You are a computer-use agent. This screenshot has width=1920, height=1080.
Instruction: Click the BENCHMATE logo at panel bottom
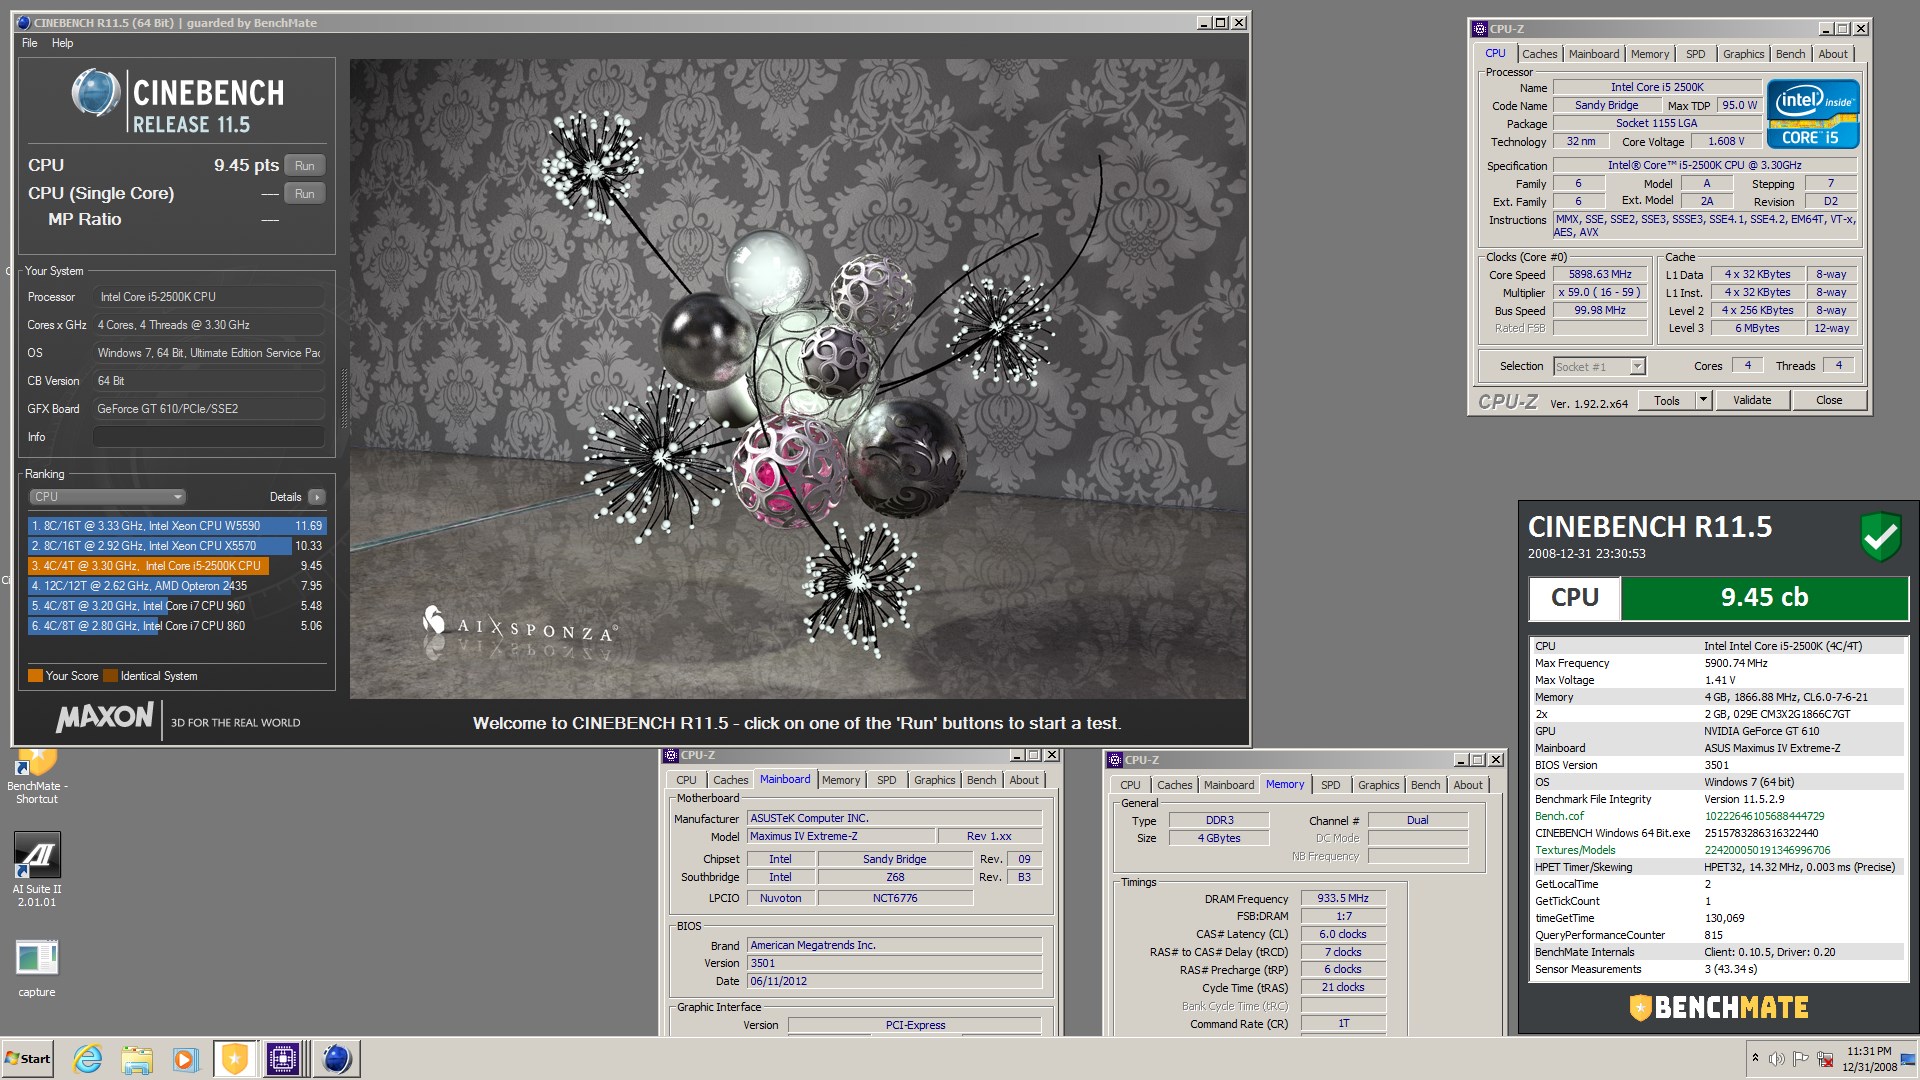coord(1718,1007)
